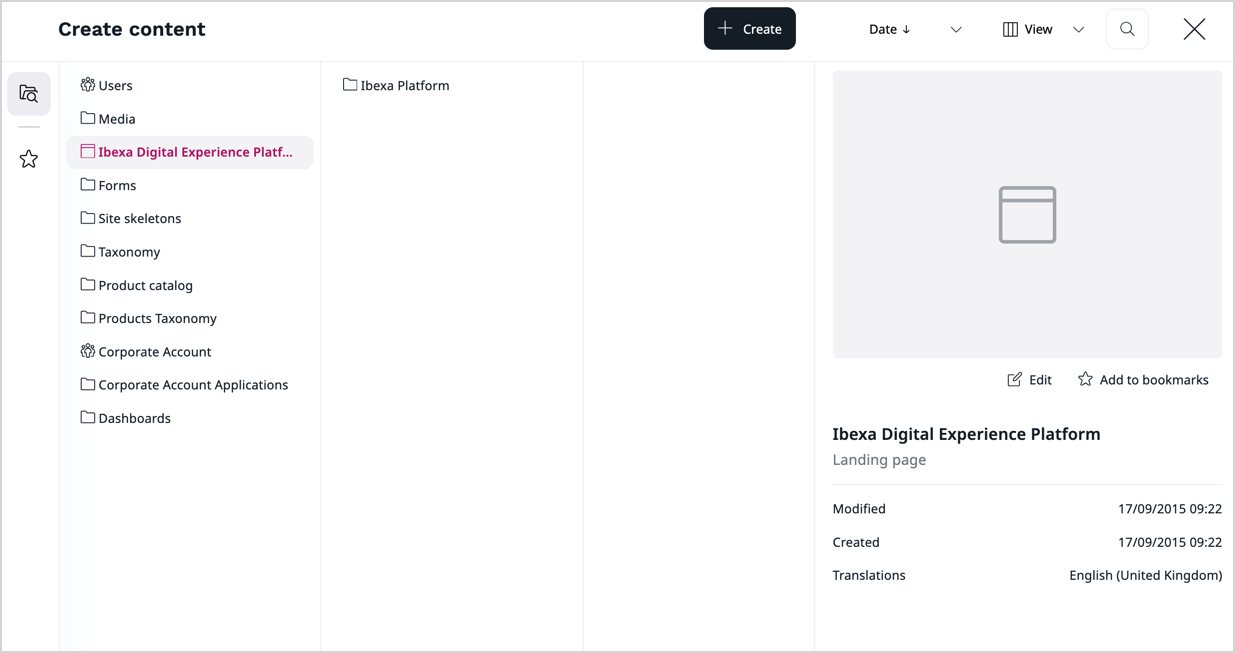Viewport: 1235px width, 653px height.
Task: Open the sort direction chevron next to Date
Action: [955, 29]
